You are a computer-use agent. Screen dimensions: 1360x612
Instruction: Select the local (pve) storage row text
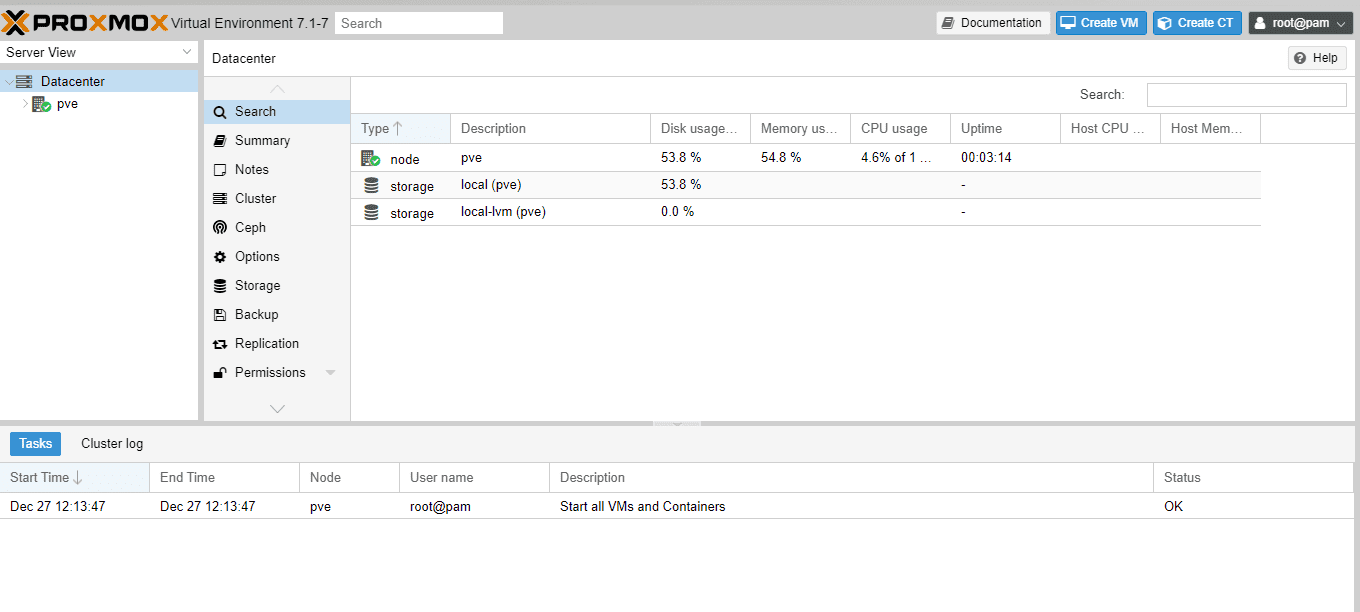491,185
